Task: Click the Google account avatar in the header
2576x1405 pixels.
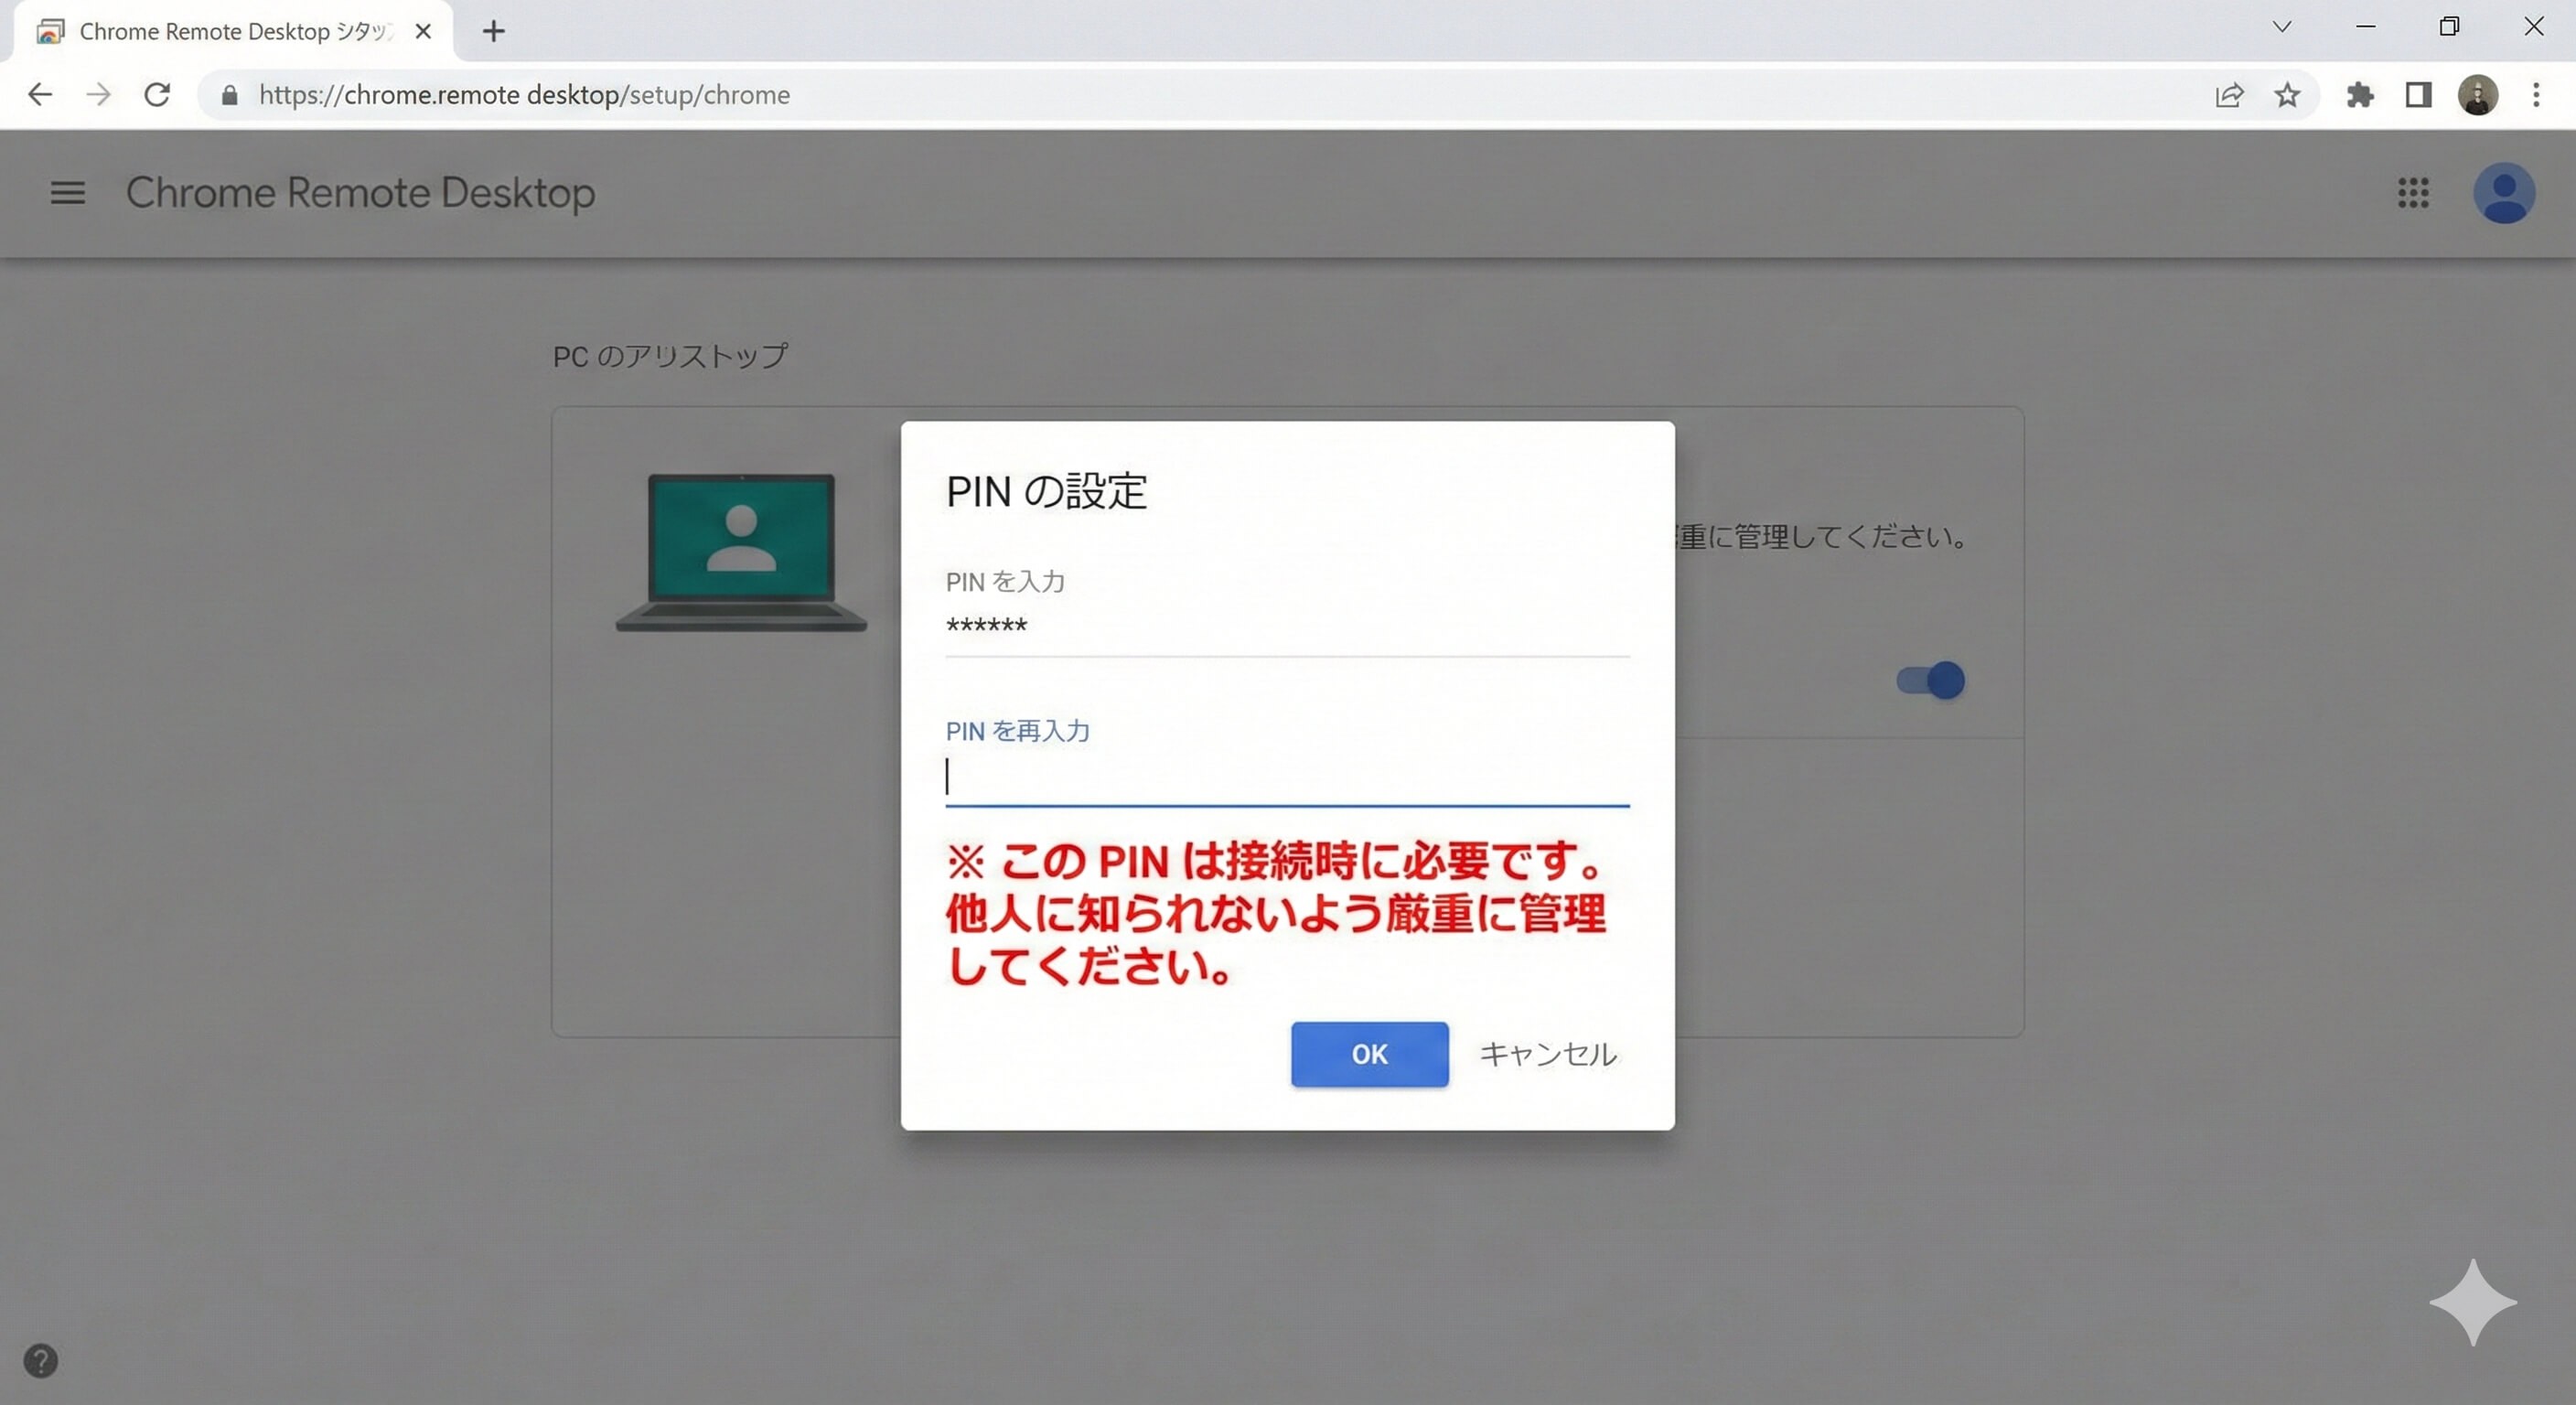Action: 2504,194
